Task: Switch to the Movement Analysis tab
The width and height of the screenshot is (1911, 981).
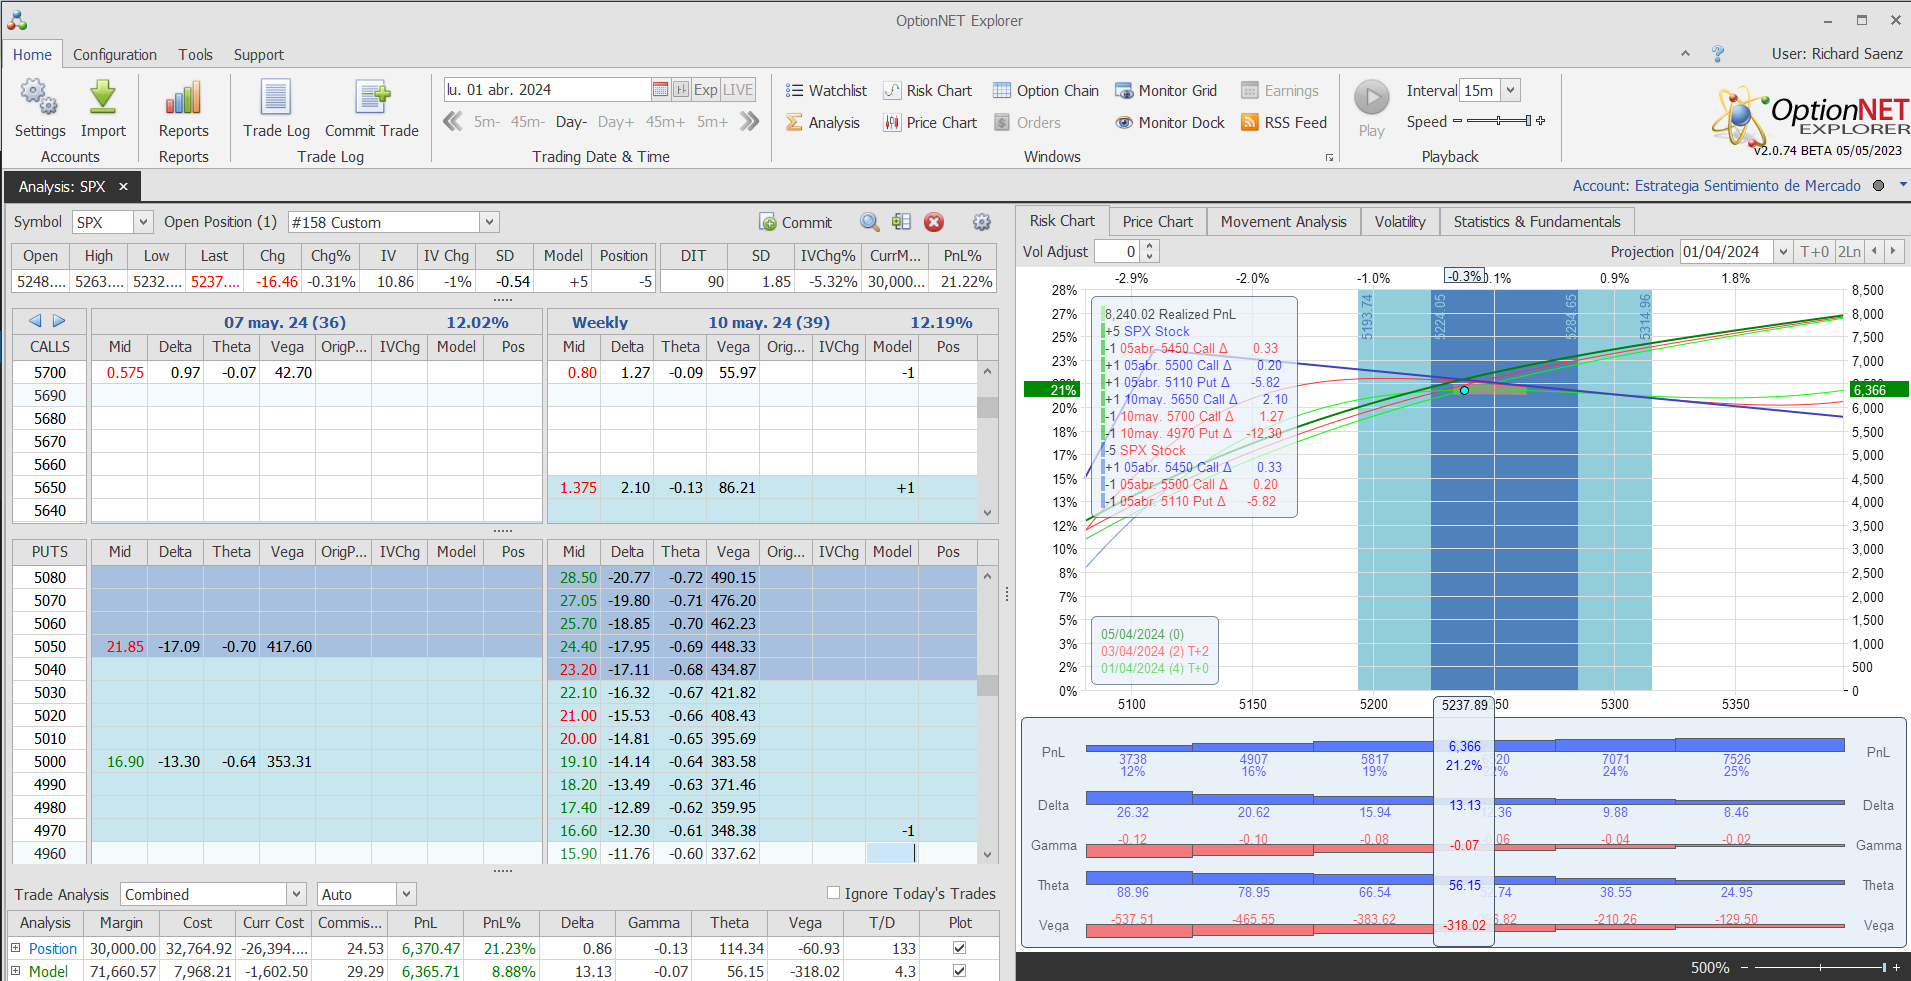Action: point(1283,222)
